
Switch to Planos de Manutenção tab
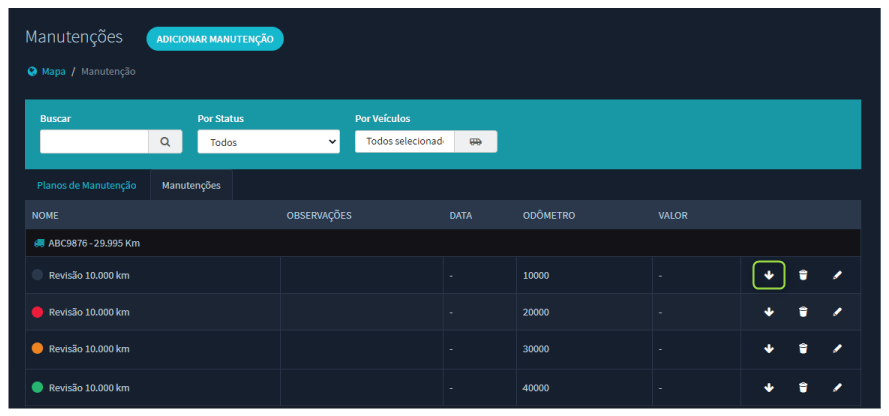87,185
